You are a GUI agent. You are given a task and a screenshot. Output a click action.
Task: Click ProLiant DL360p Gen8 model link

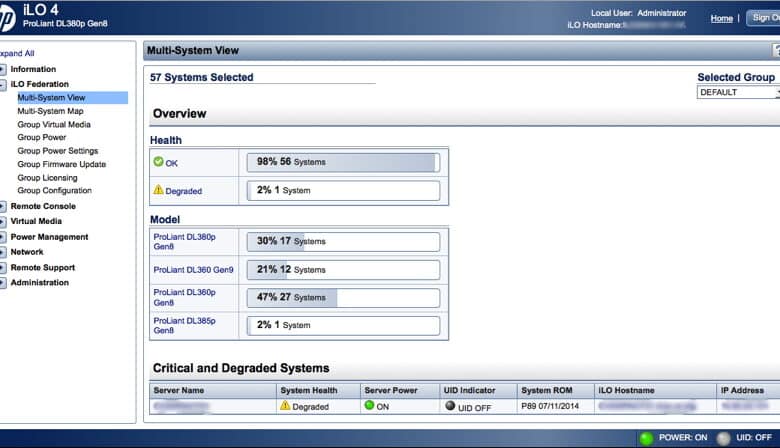(184, 297)
